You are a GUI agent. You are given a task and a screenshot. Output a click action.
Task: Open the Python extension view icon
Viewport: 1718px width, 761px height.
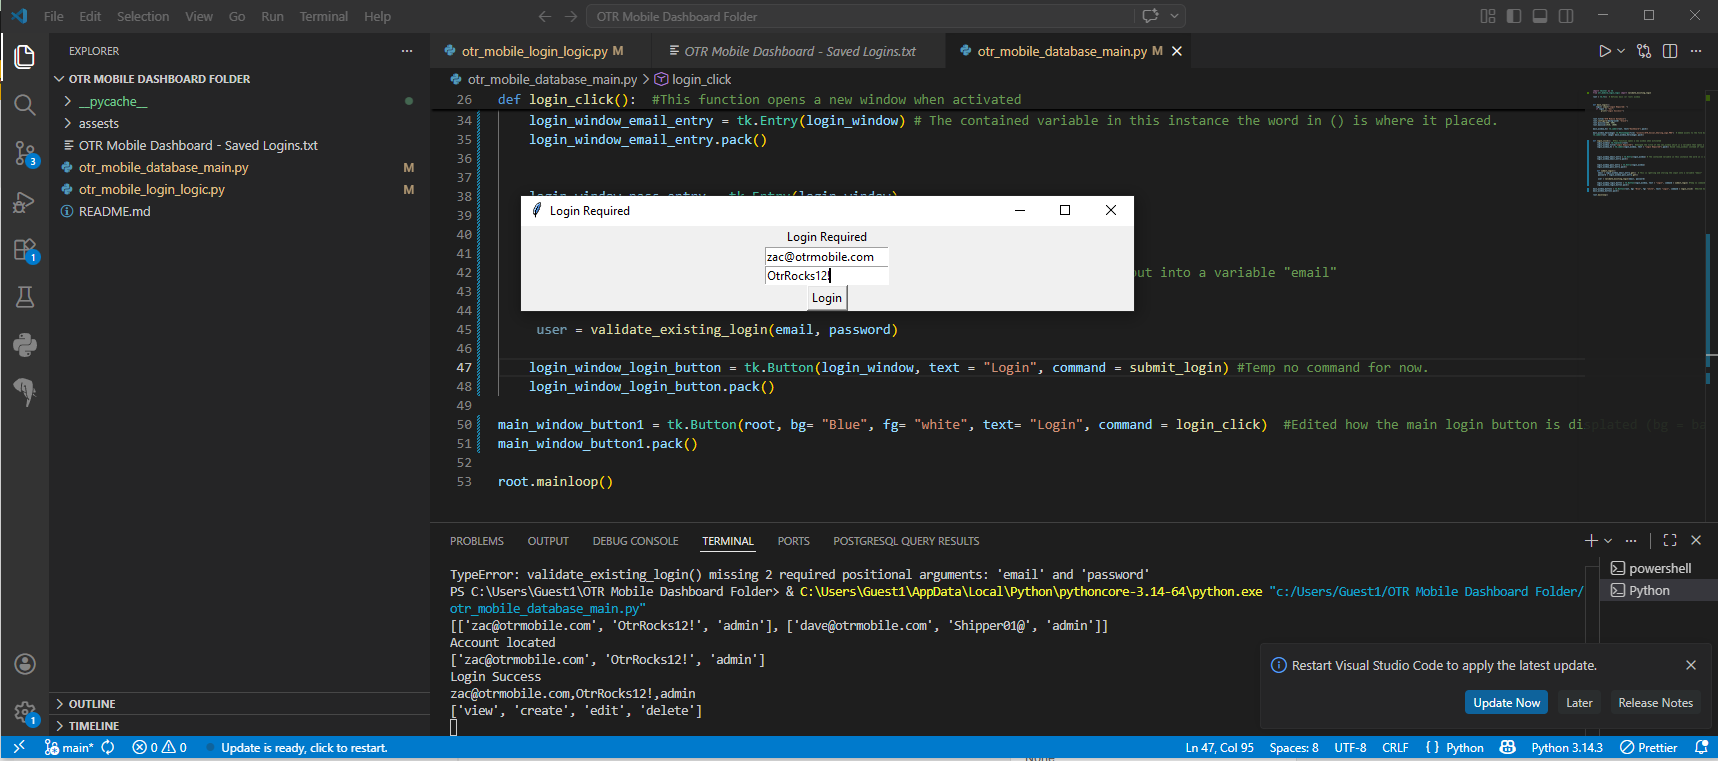click(25, 345)
